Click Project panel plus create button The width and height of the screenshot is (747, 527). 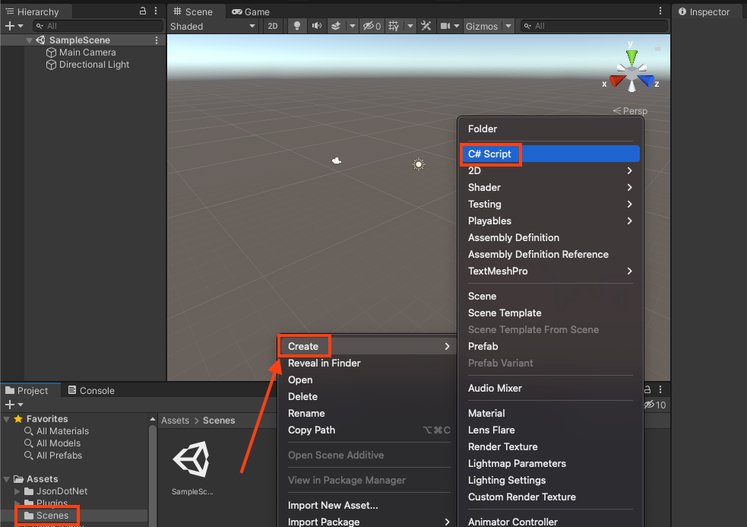pyautogui.click(x=13, y=405)
